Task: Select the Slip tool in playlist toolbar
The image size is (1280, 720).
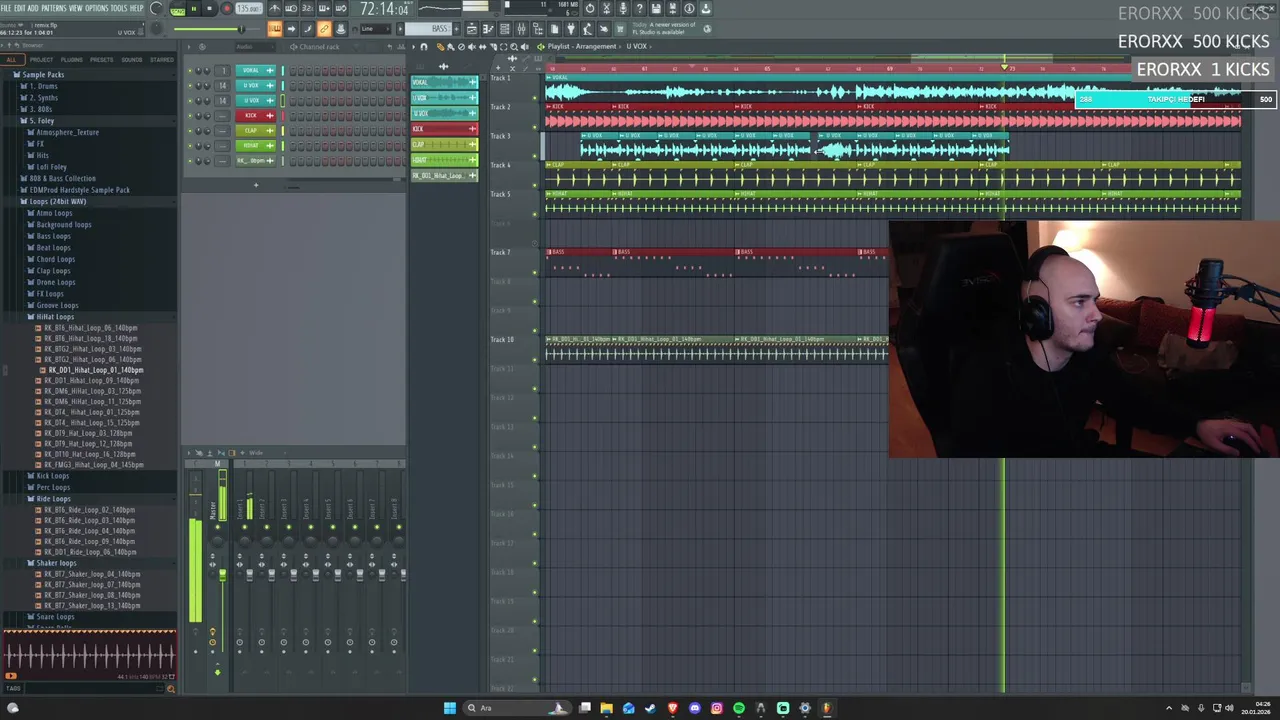Action: coord(483,47)
